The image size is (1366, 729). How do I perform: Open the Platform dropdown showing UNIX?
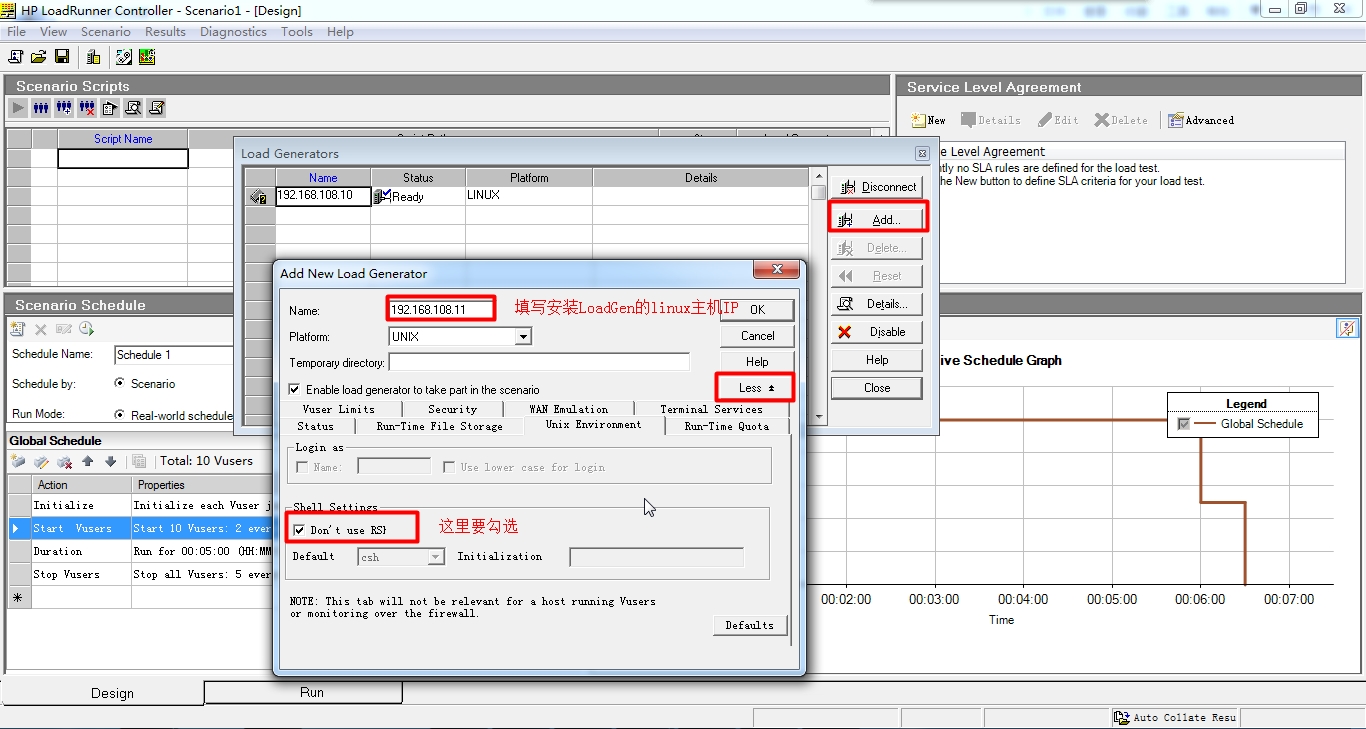[523, 337]
